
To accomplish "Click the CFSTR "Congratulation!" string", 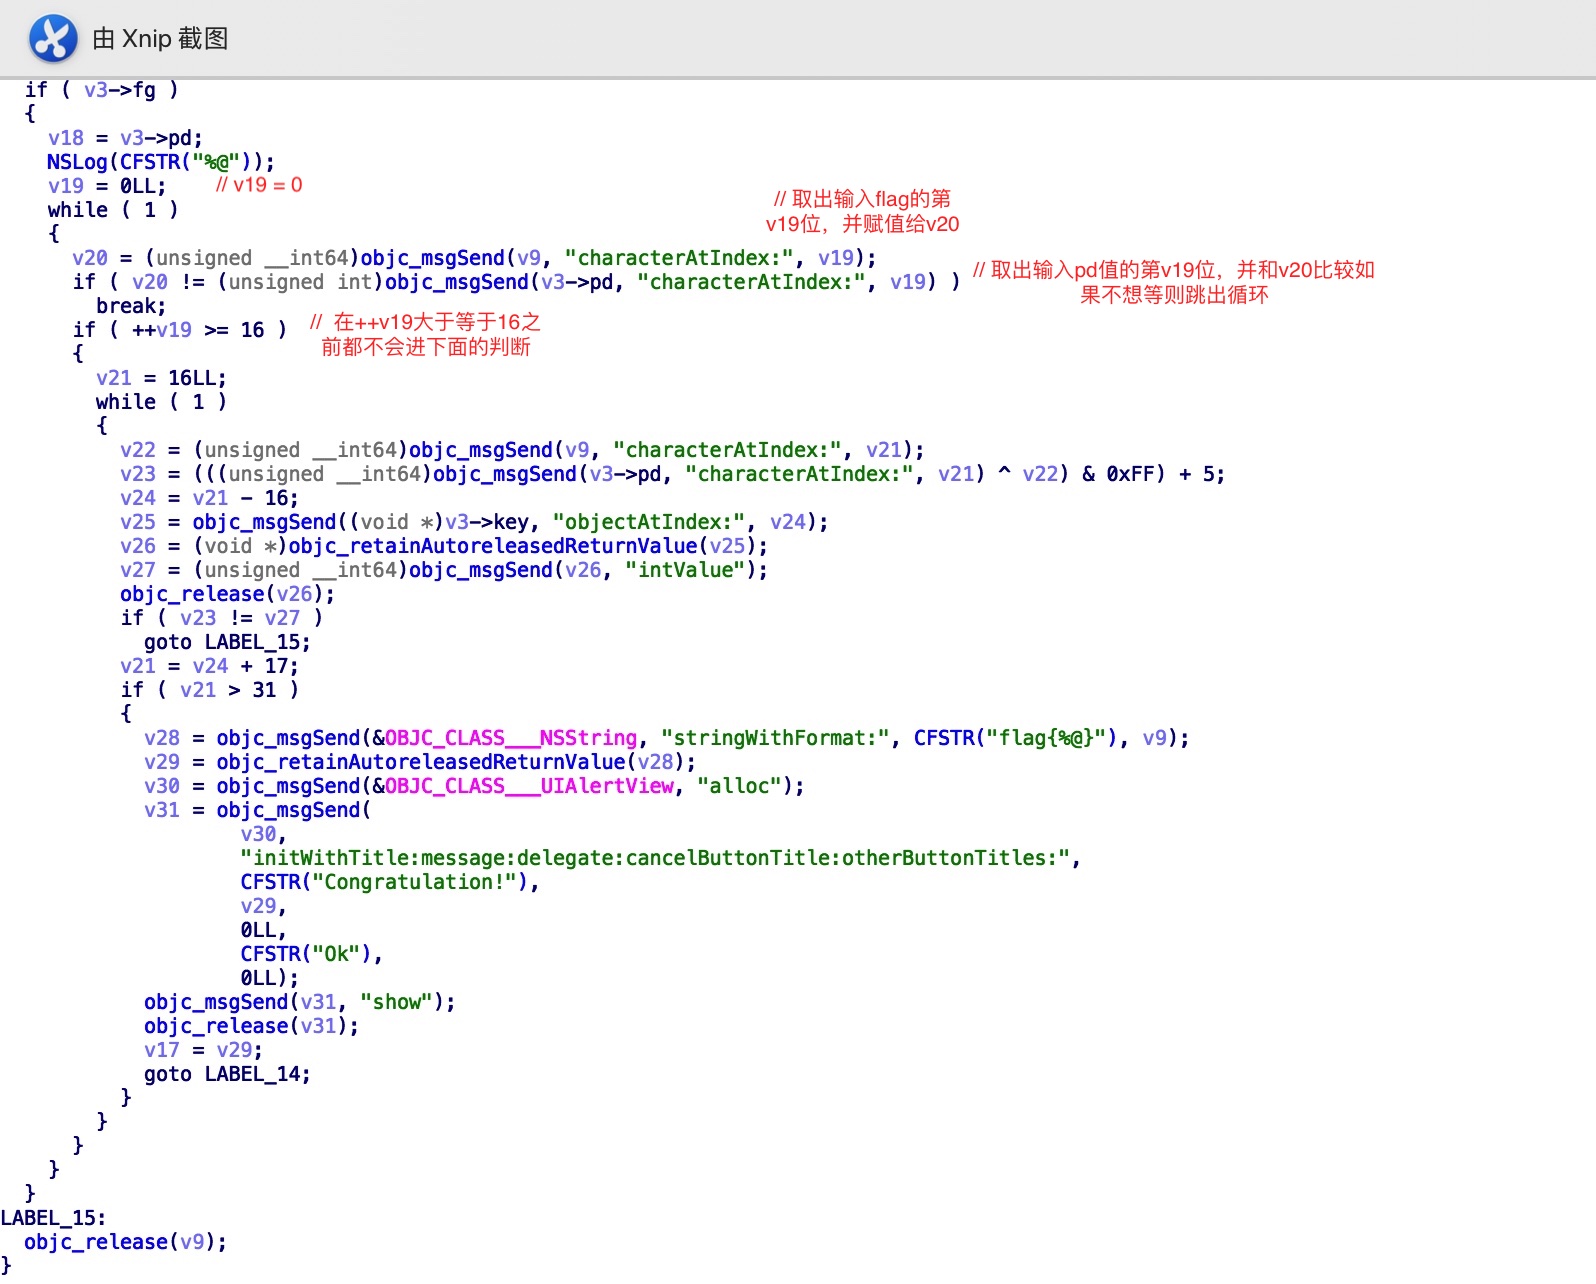I will click(389, 882).
